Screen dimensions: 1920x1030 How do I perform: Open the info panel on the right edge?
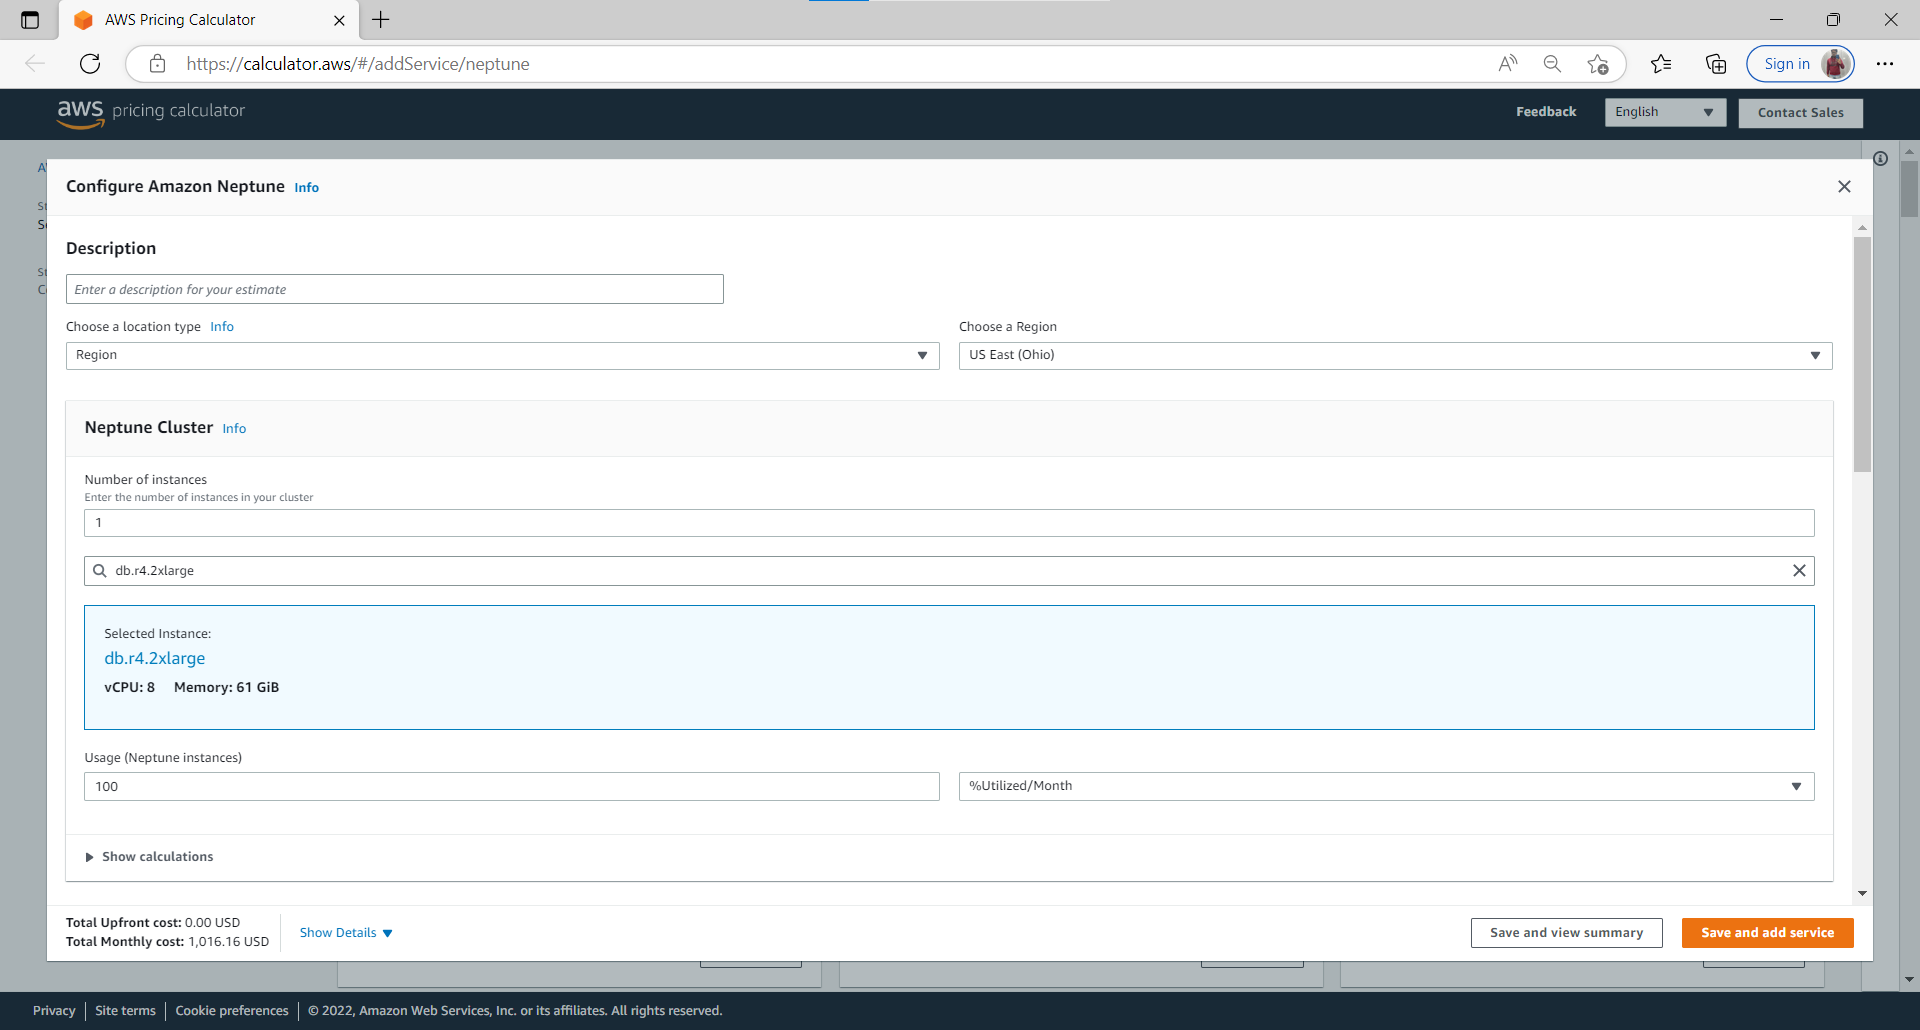coord(1880,158)
